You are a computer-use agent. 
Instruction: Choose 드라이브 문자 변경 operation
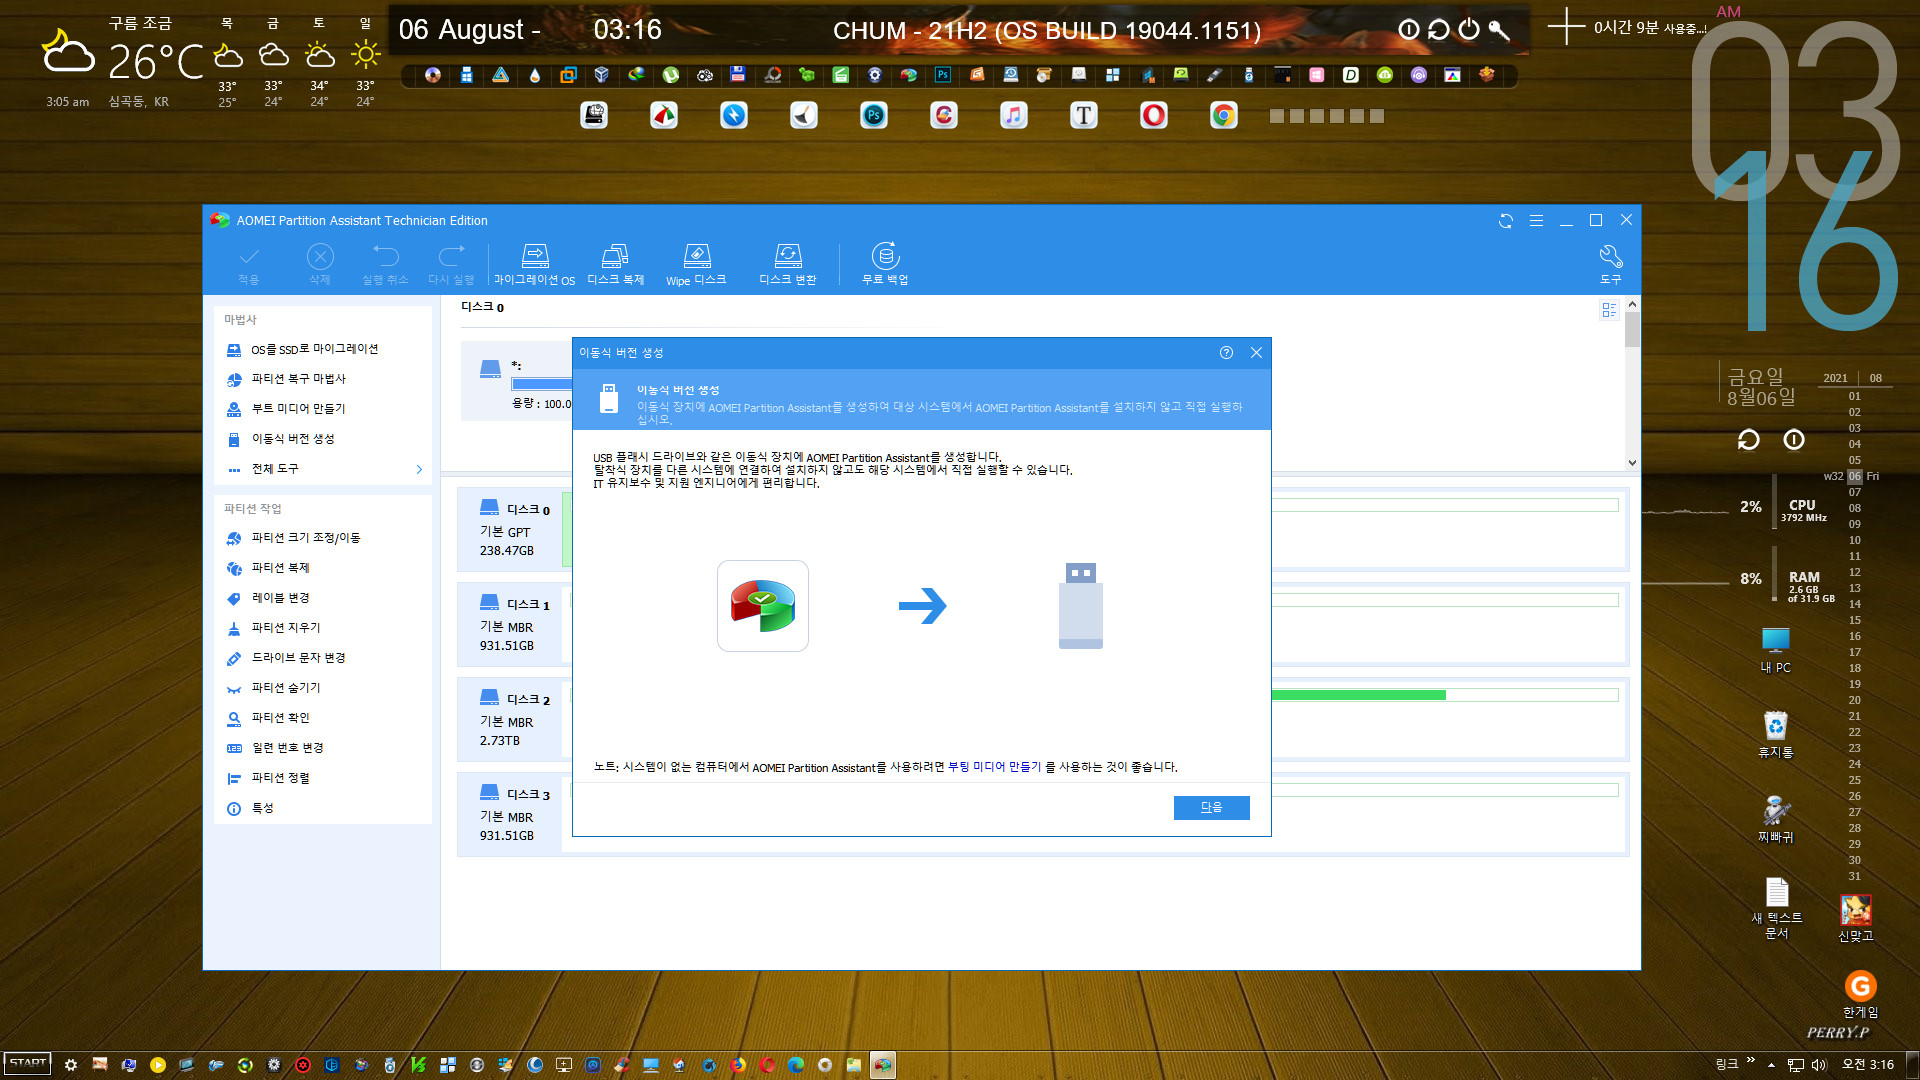coord(298,658)
